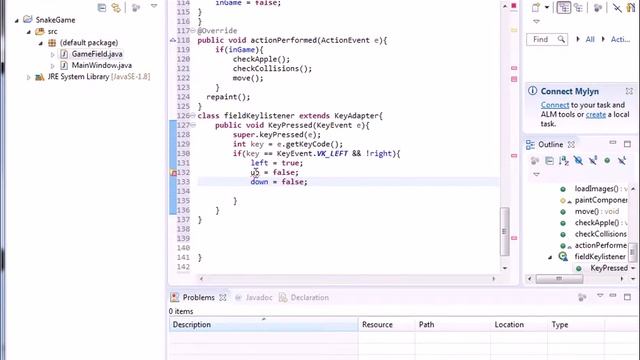Toggle Hide Fields in Outline
The height and width of the screenshot is (360, 640).
[x=578, y=161]
